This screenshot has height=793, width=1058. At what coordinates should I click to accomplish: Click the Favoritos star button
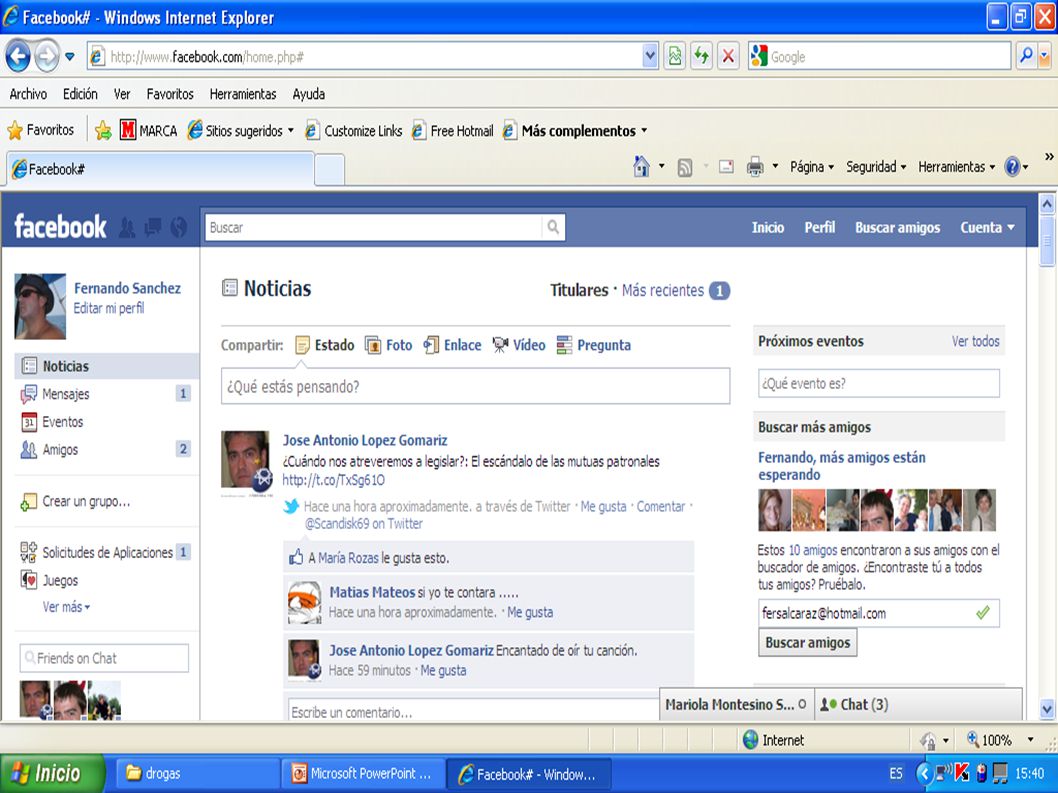coord(41,130)
